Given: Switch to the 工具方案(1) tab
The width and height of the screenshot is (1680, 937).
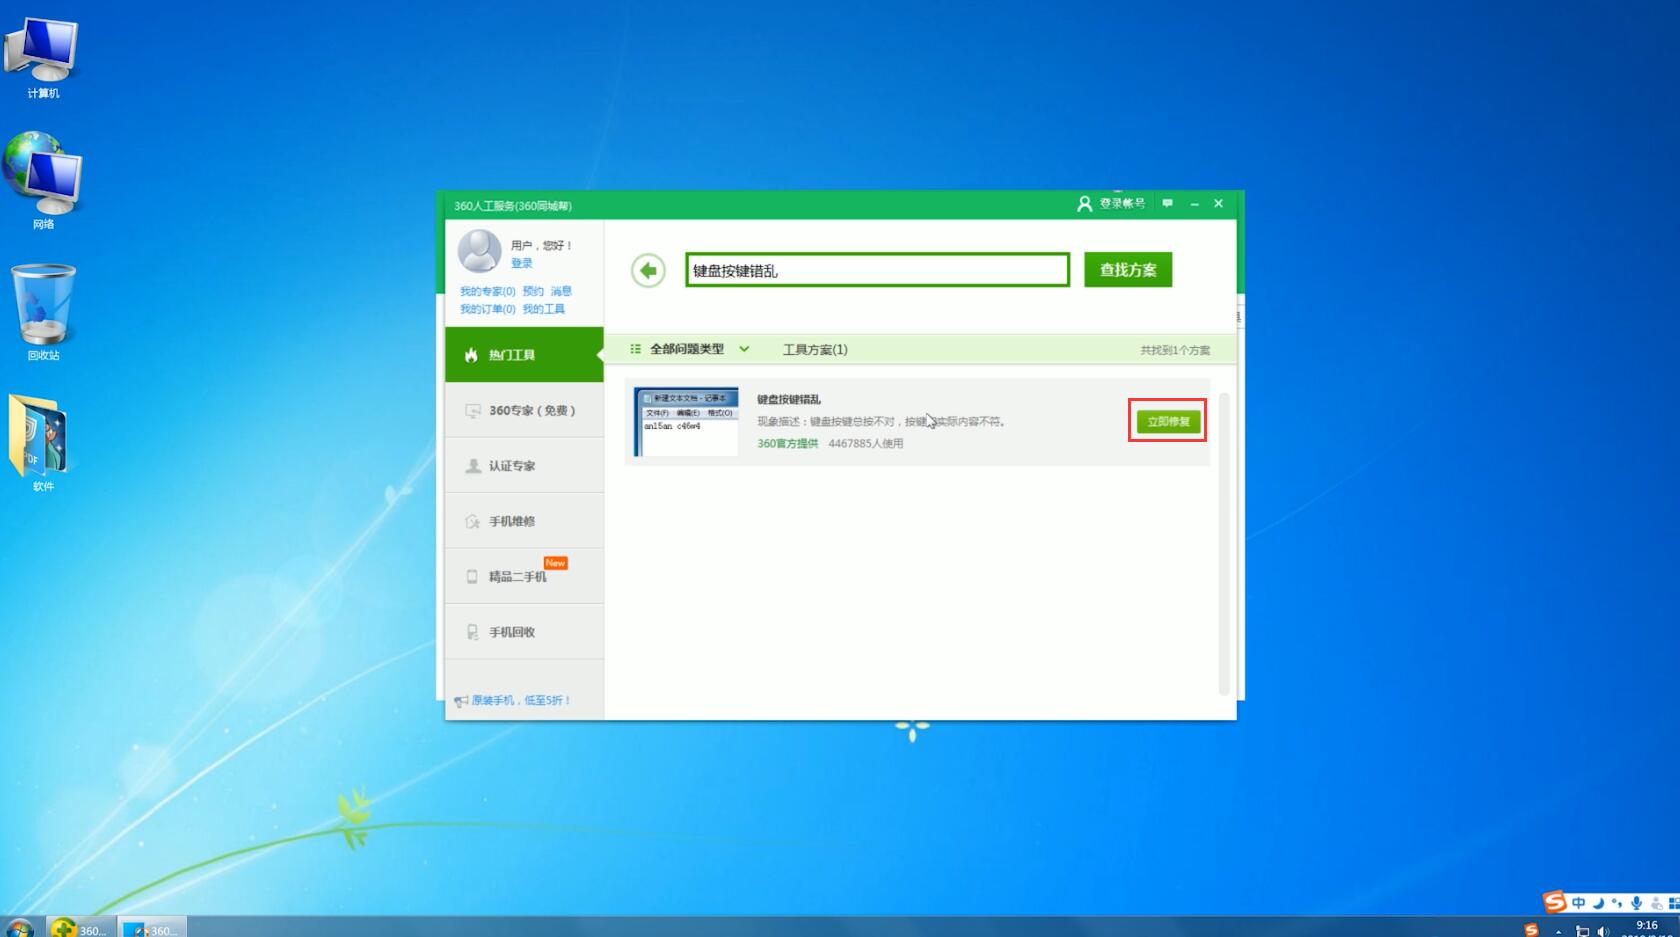Looking at the screenshot, I should tap(815, 349).
